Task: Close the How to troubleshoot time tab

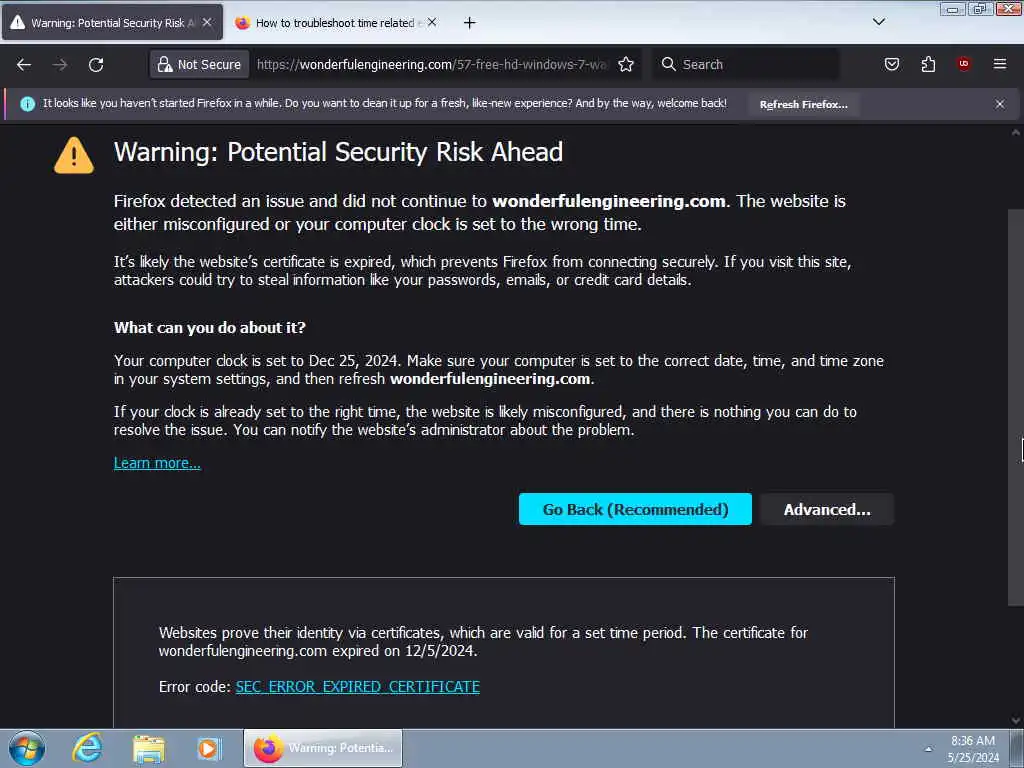Action: click(432, 22)
